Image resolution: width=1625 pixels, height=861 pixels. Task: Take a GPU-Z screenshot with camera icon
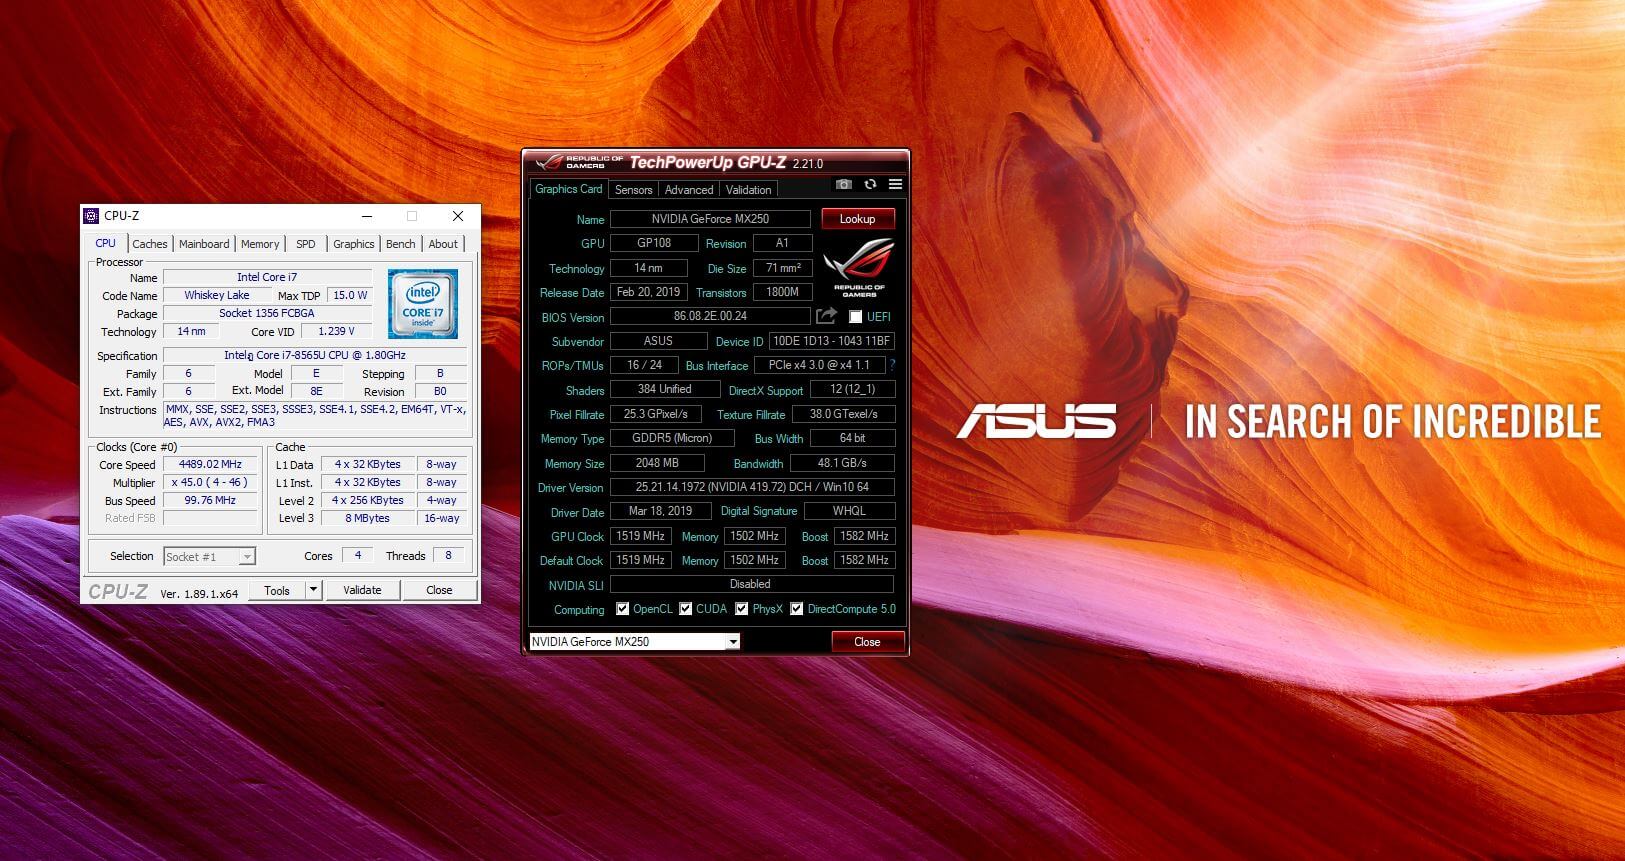pyautogui.click(x=844, y=185)
